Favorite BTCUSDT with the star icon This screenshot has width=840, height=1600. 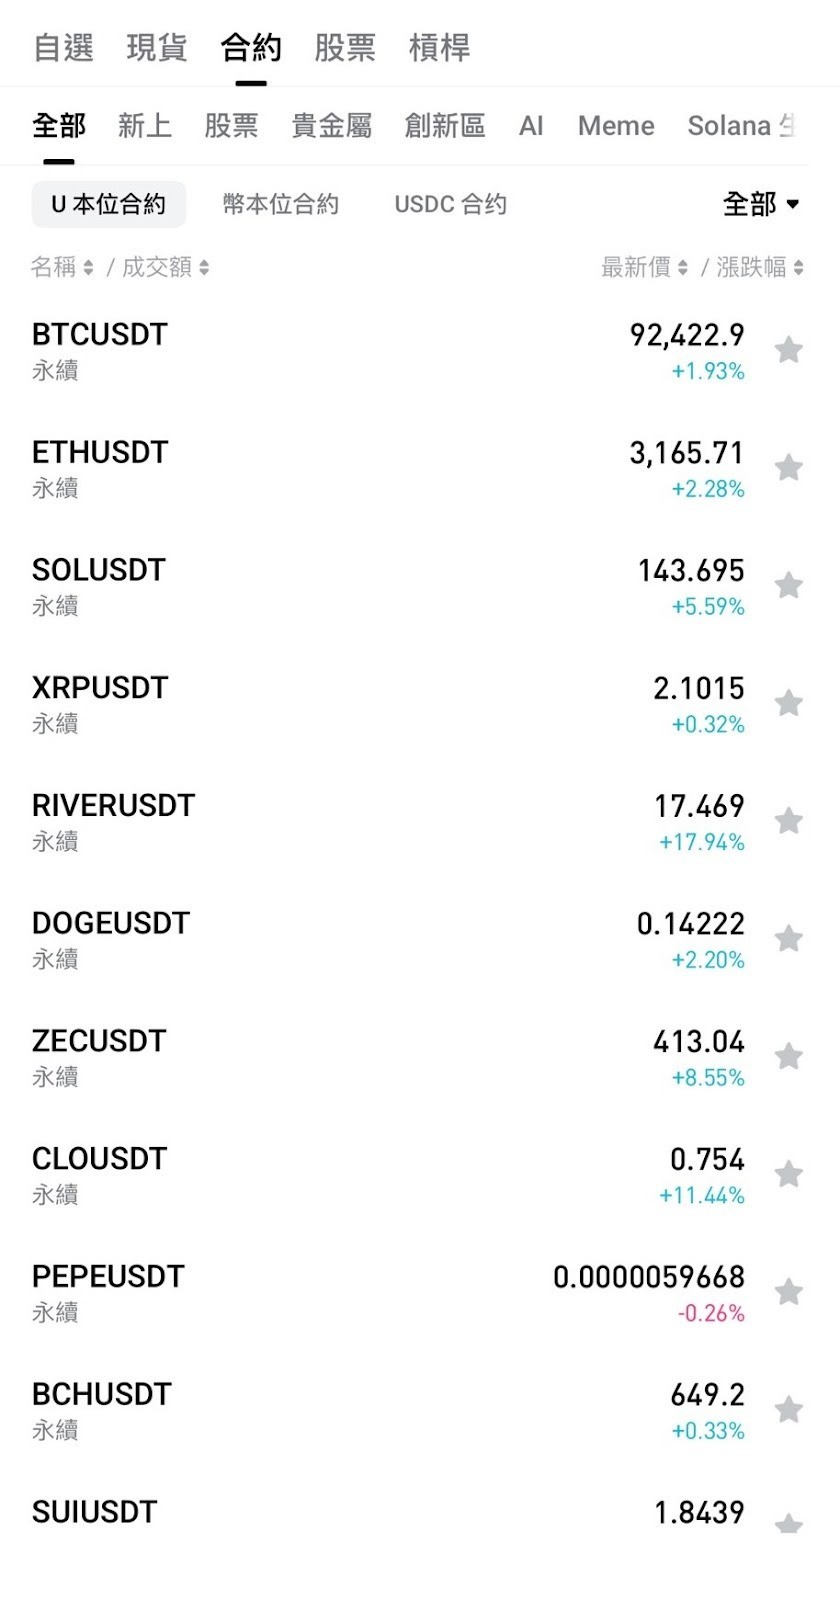click(789, 350)
